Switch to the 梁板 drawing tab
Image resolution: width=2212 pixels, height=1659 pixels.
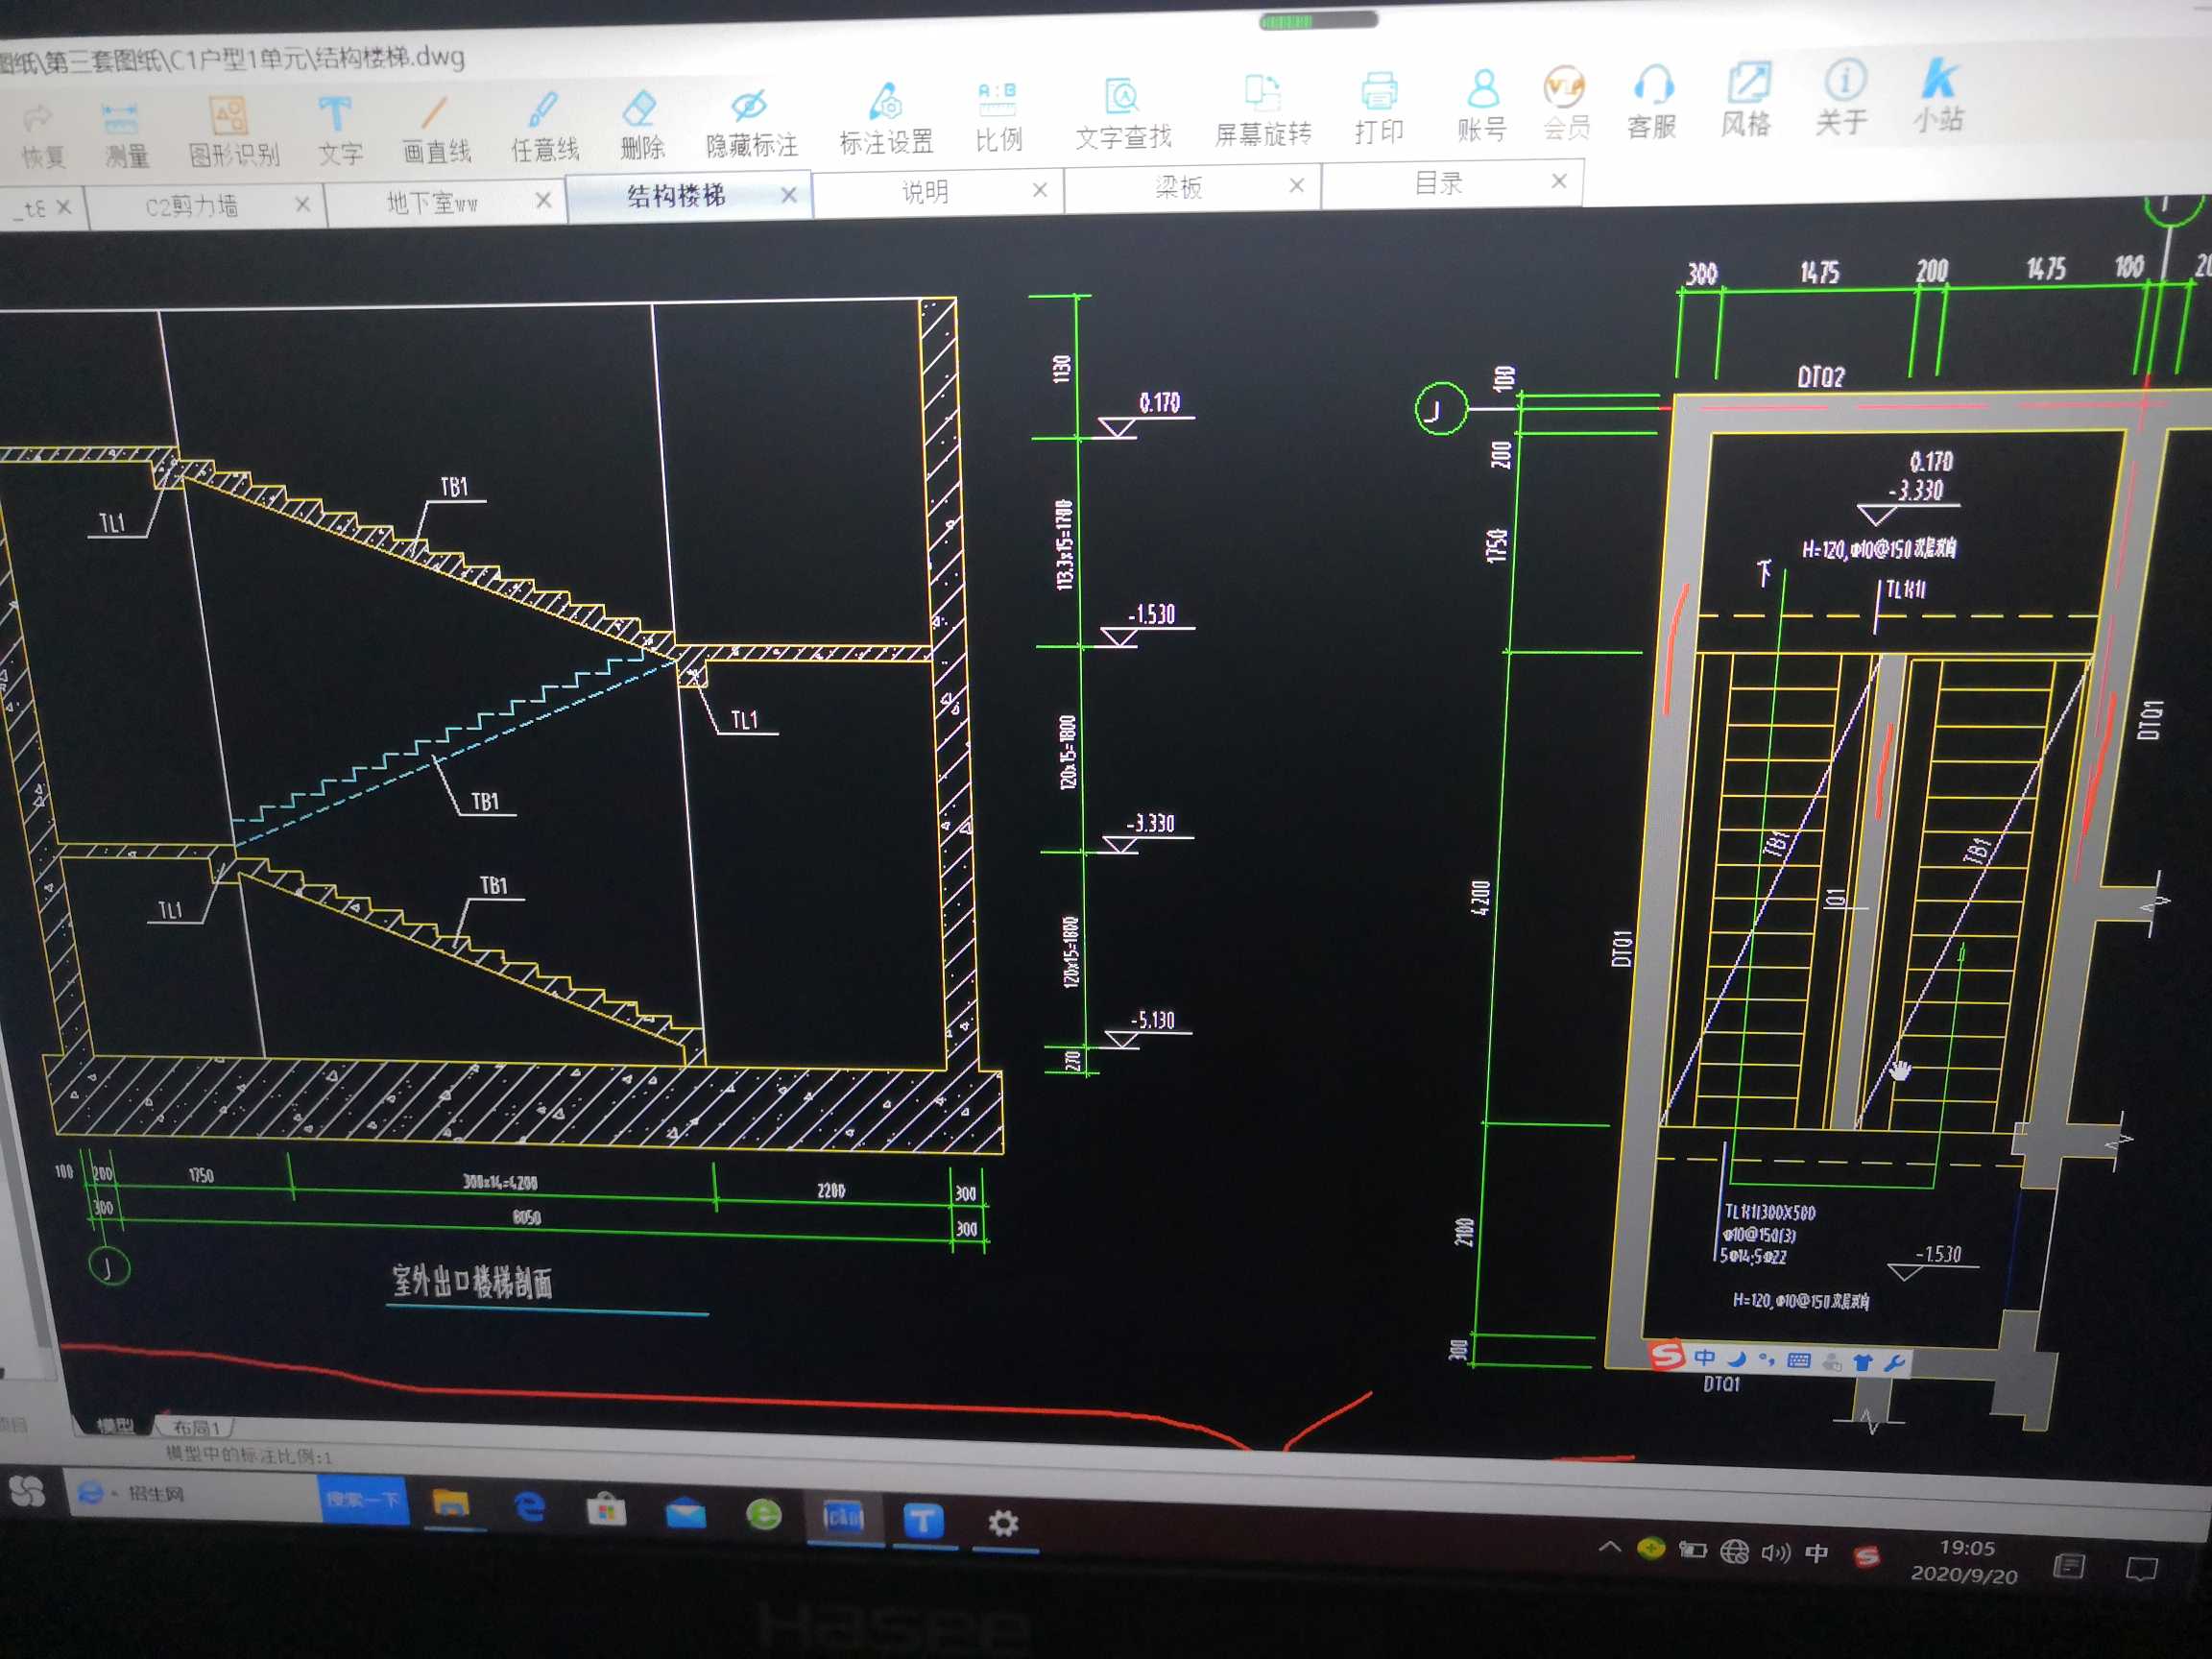coord(1178,187)
